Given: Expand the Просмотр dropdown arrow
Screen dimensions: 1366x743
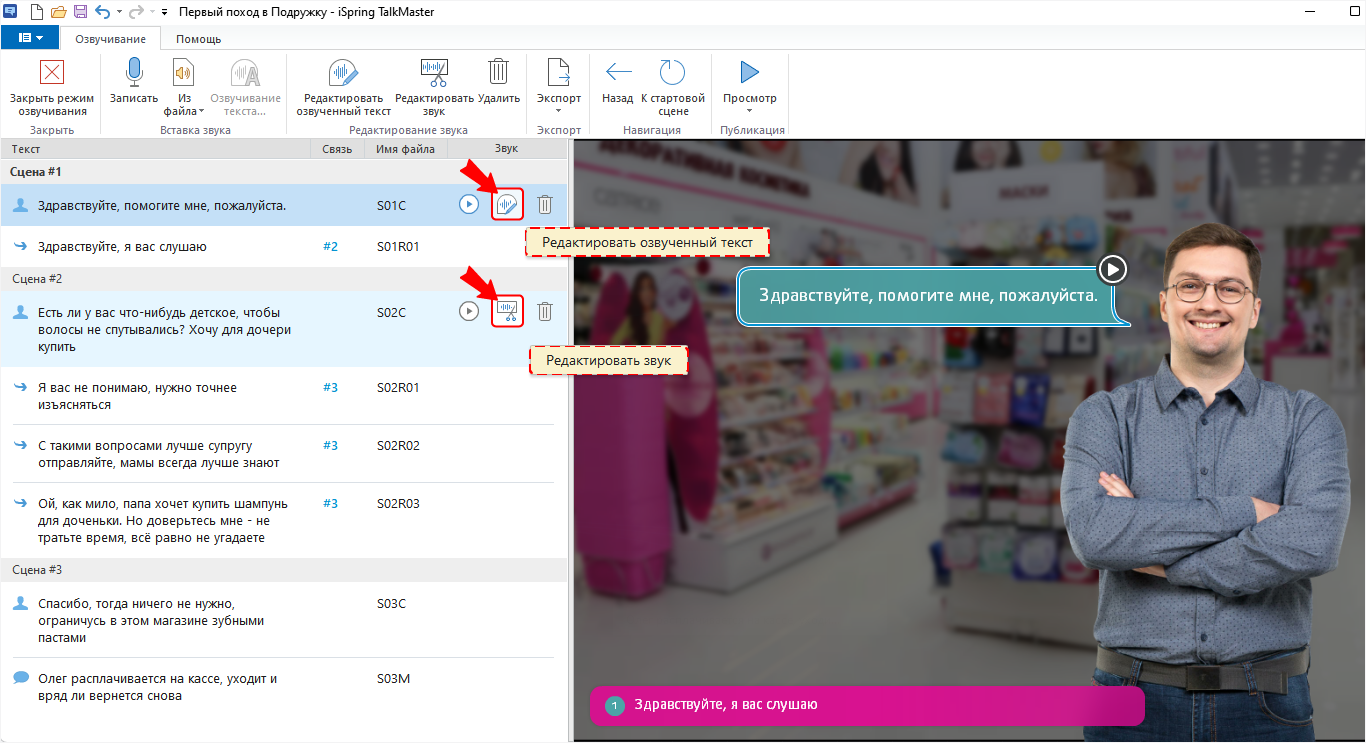Looking at the screenshot, I should 750,110.
